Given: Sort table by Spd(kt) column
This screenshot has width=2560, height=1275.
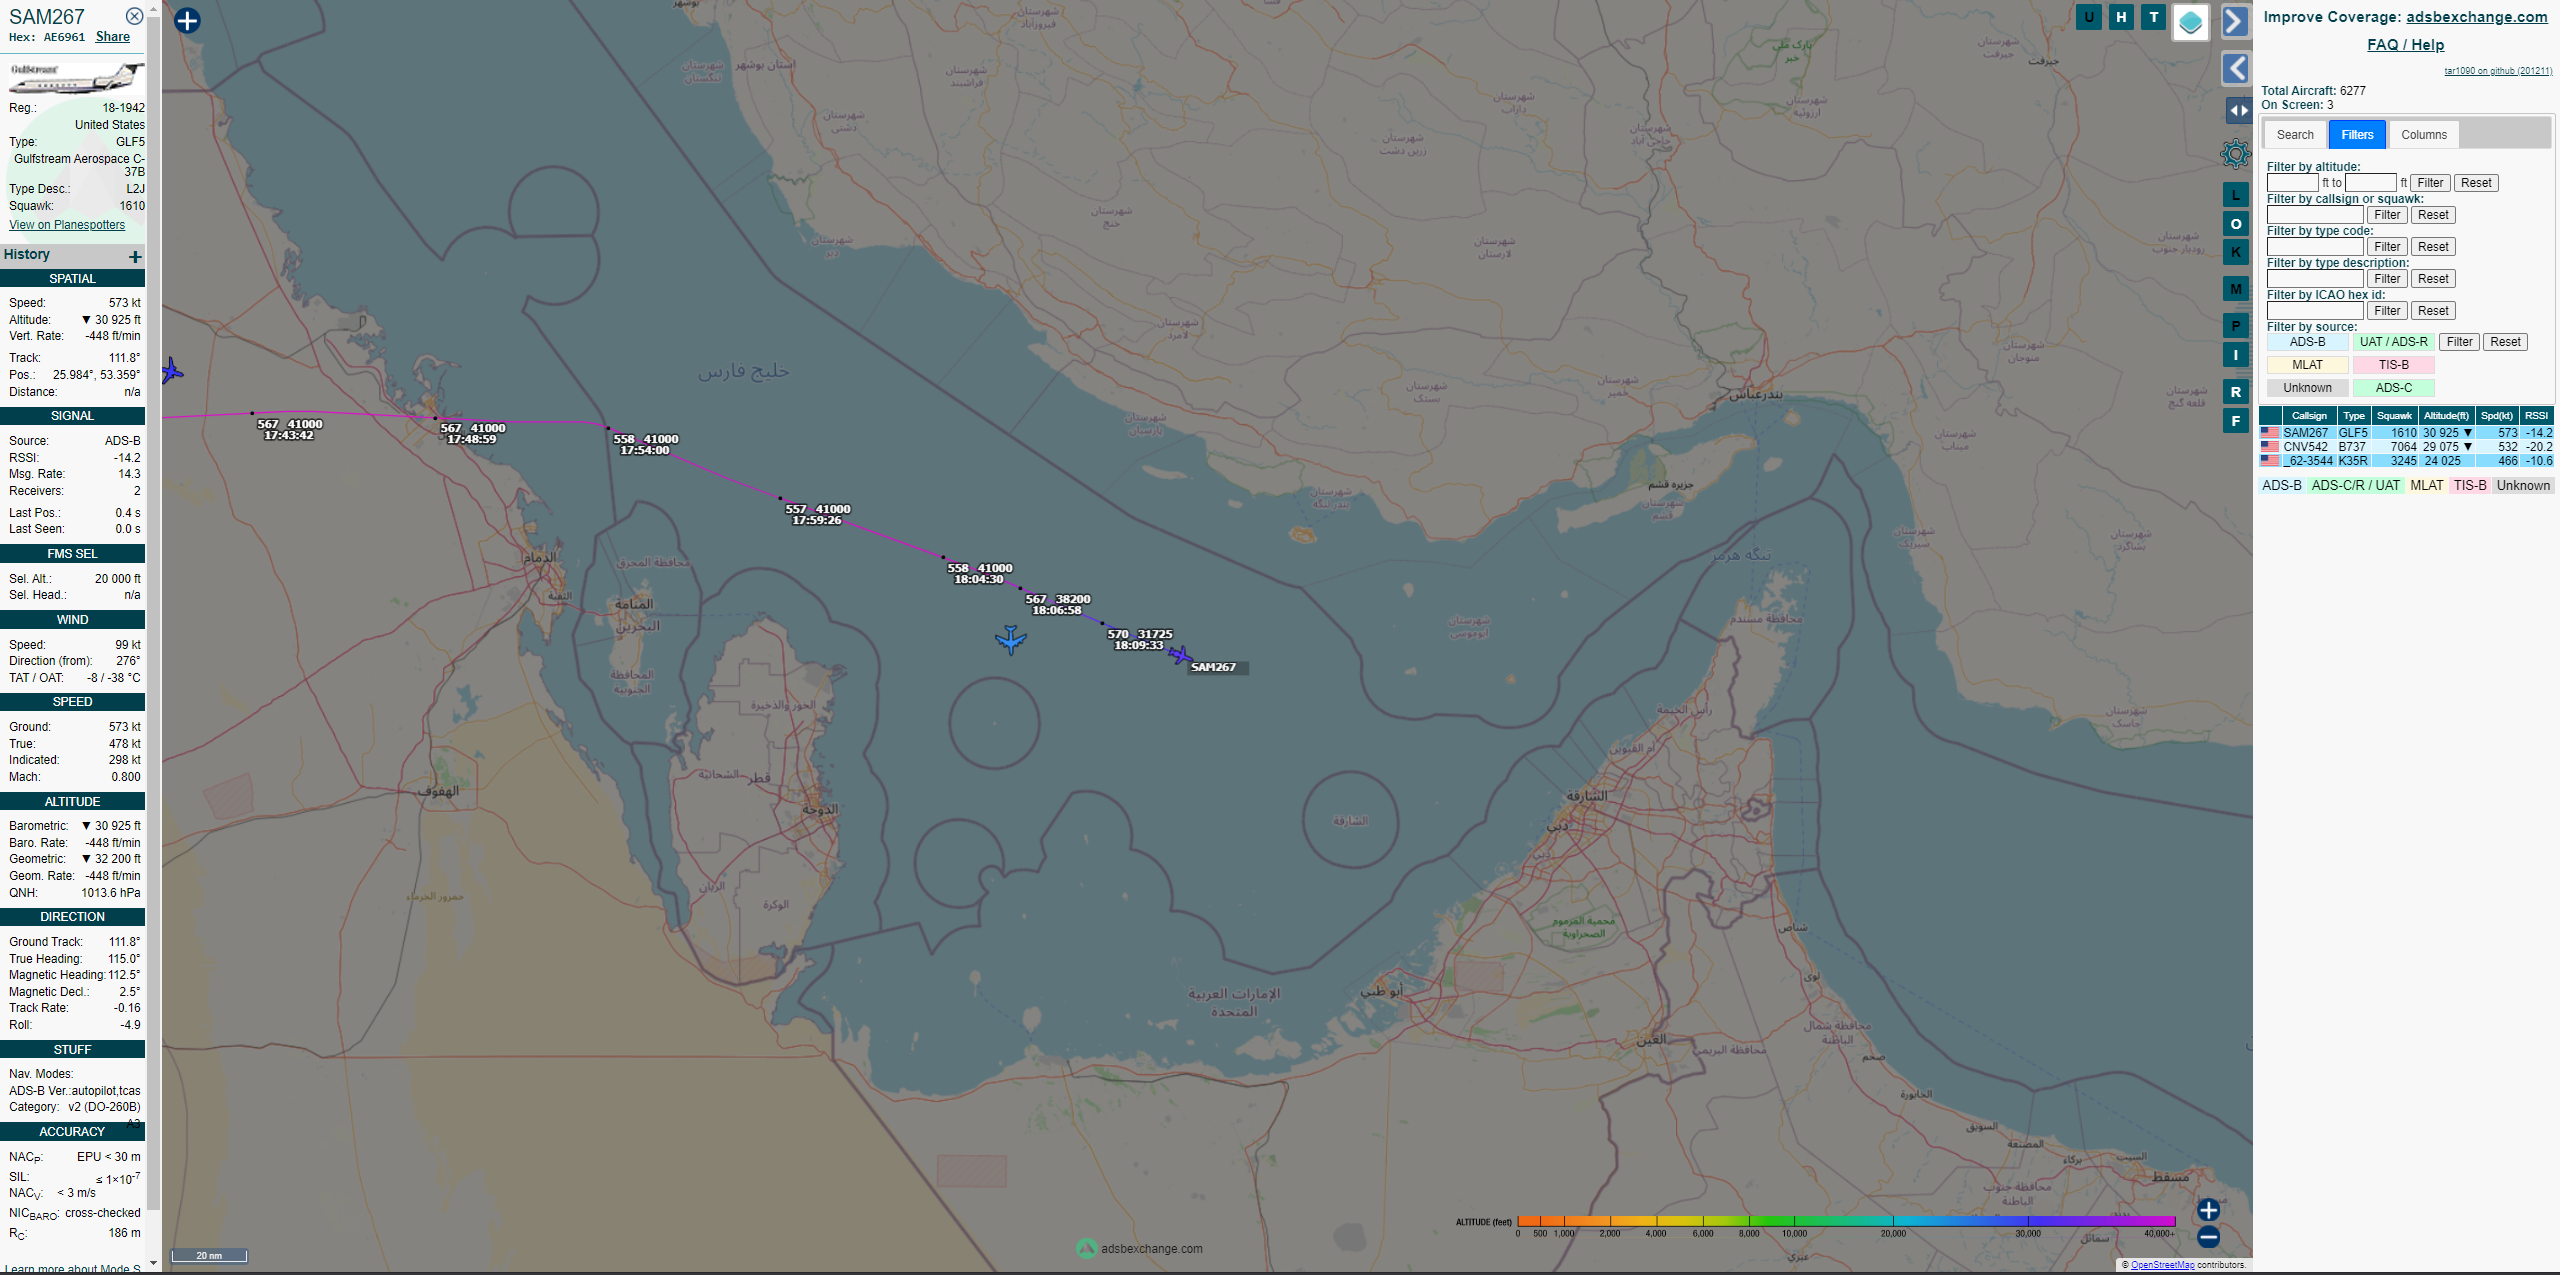Looking at the screenshot, I should pyautogui.click(x=2496, y=416).
